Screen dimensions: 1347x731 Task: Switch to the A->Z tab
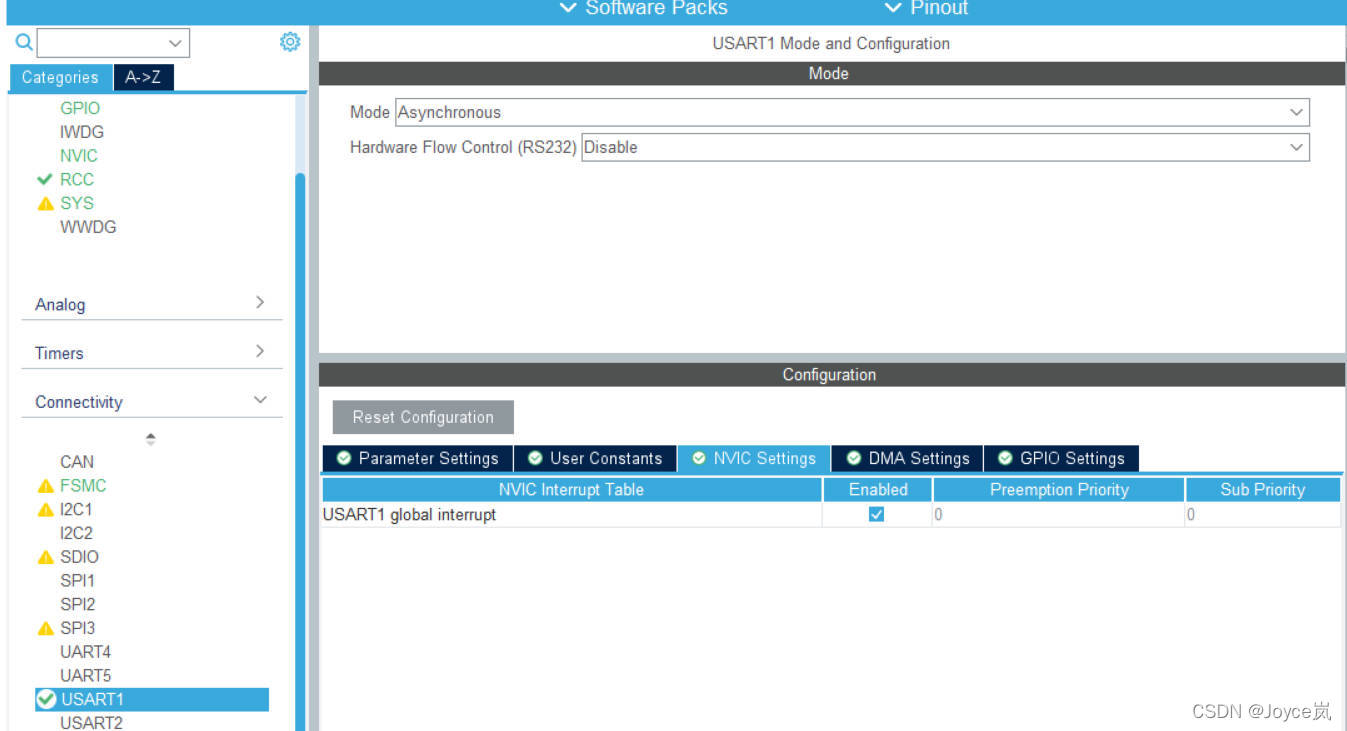point(143,77)
